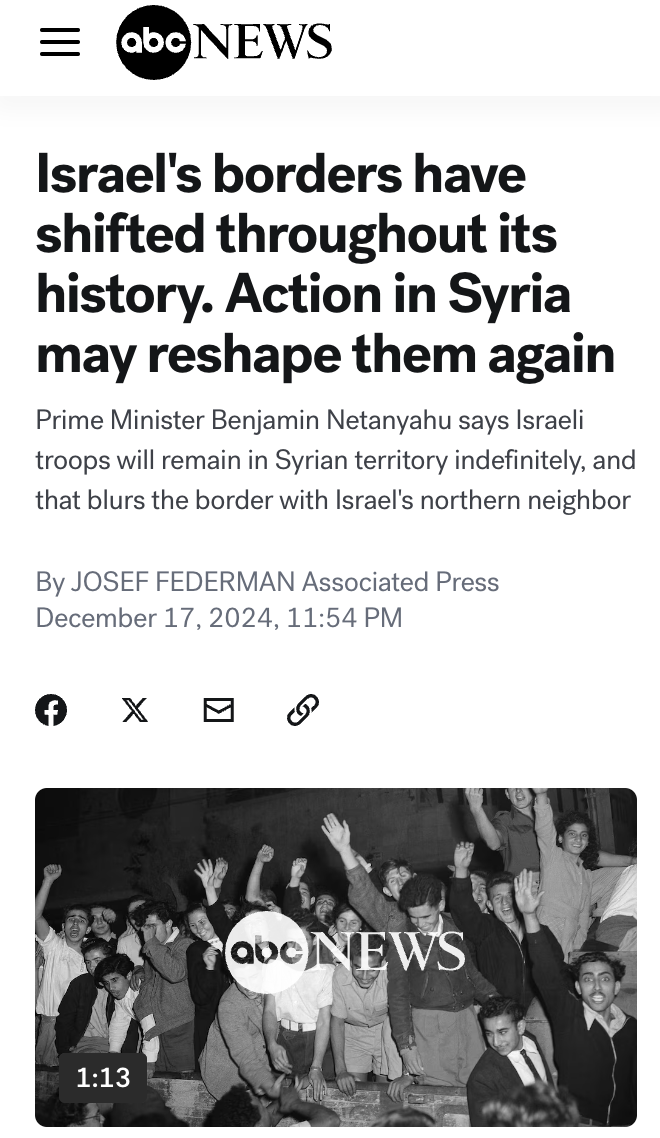Click the 11:54 PM publish time
This screenshot has height=1138, width=660.
click(344, 618)
